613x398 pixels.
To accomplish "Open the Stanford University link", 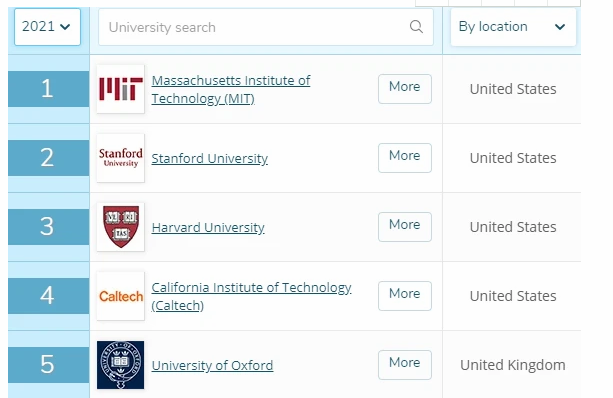I will (210, 158).
